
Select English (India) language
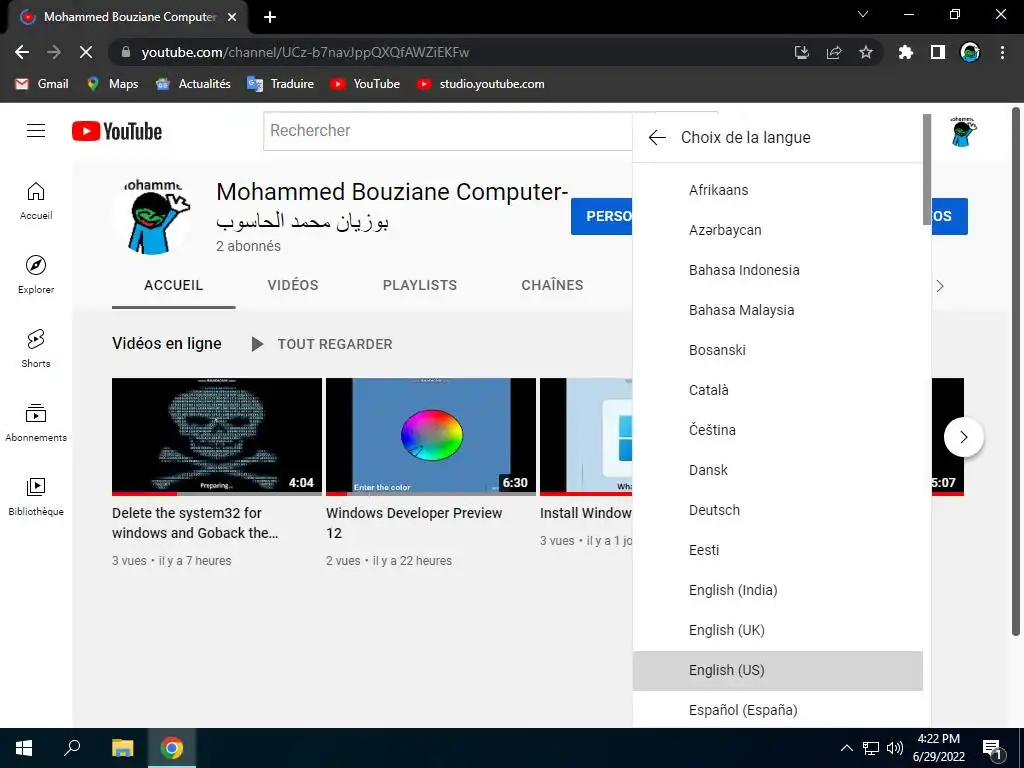pos(778,590)
